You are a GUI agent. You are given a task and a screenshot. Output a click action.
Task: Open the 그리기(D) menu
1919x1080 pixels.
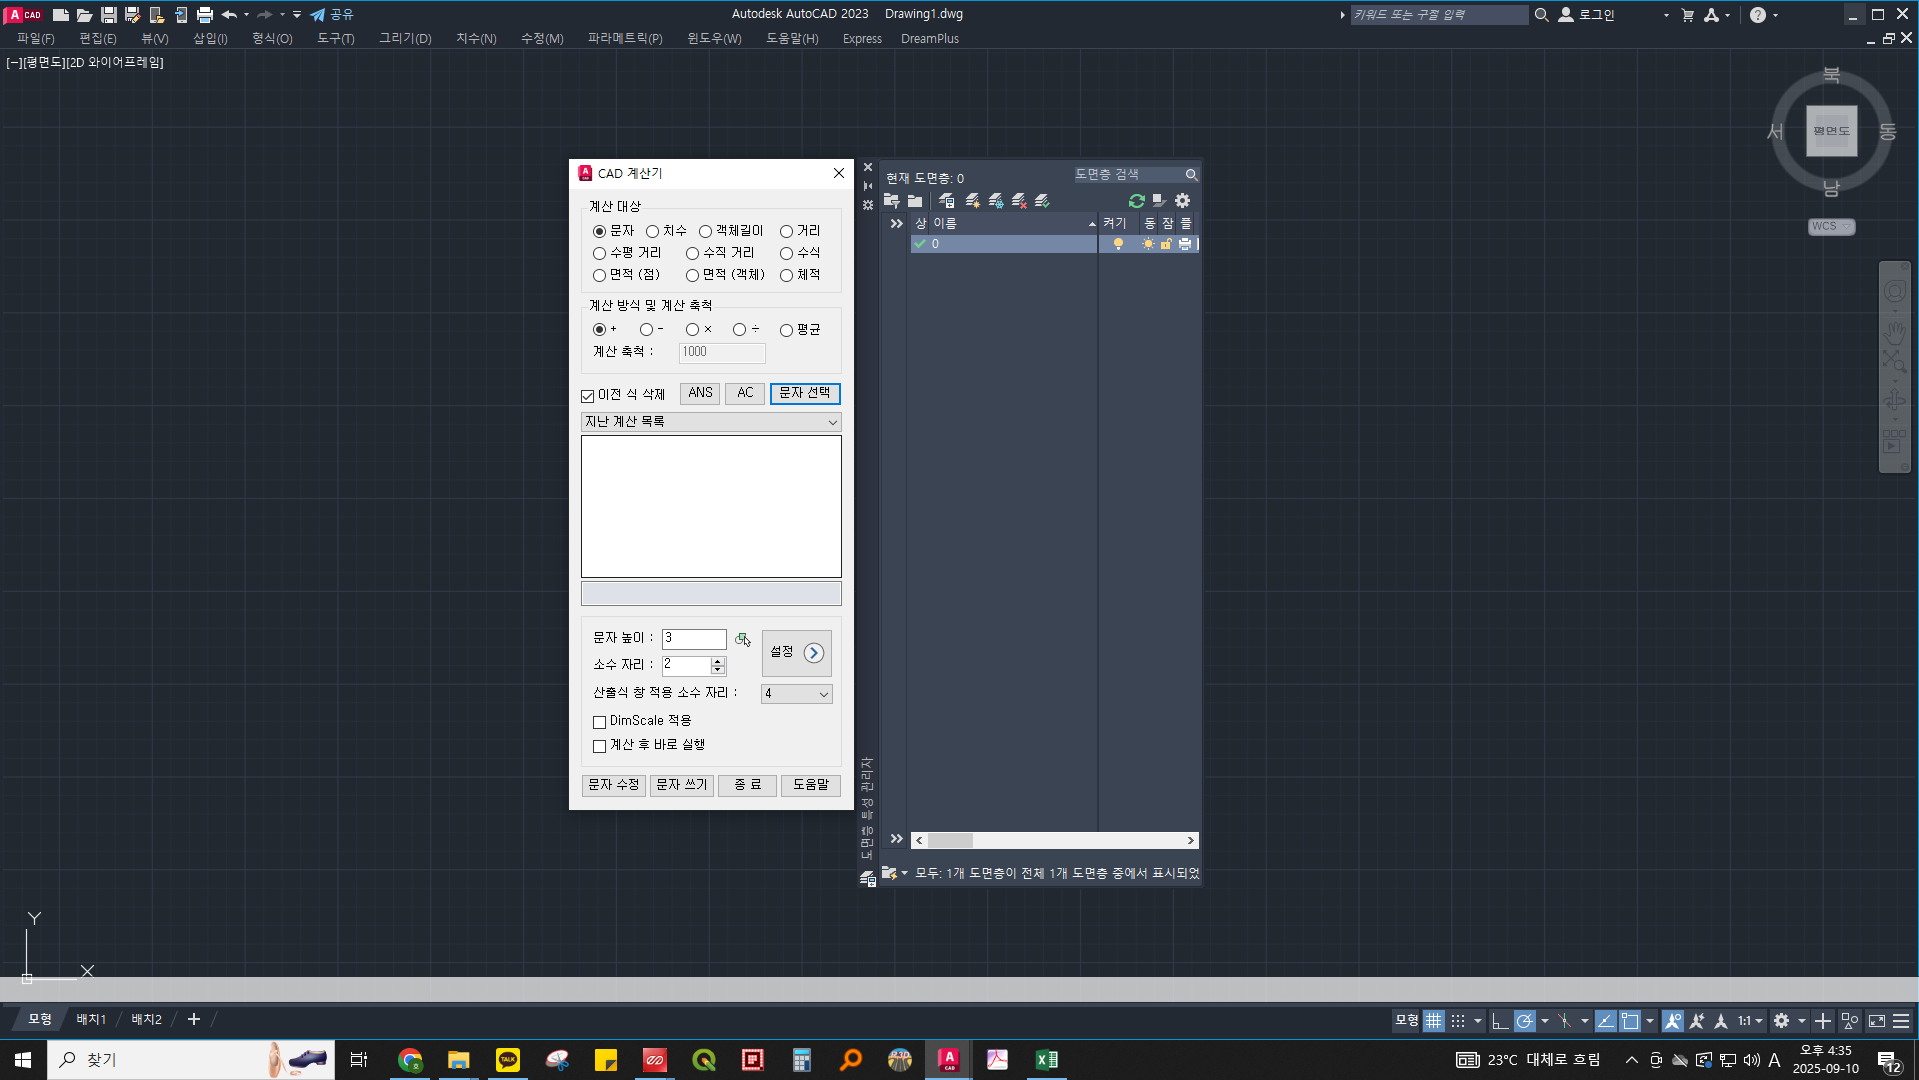[405, 39]
